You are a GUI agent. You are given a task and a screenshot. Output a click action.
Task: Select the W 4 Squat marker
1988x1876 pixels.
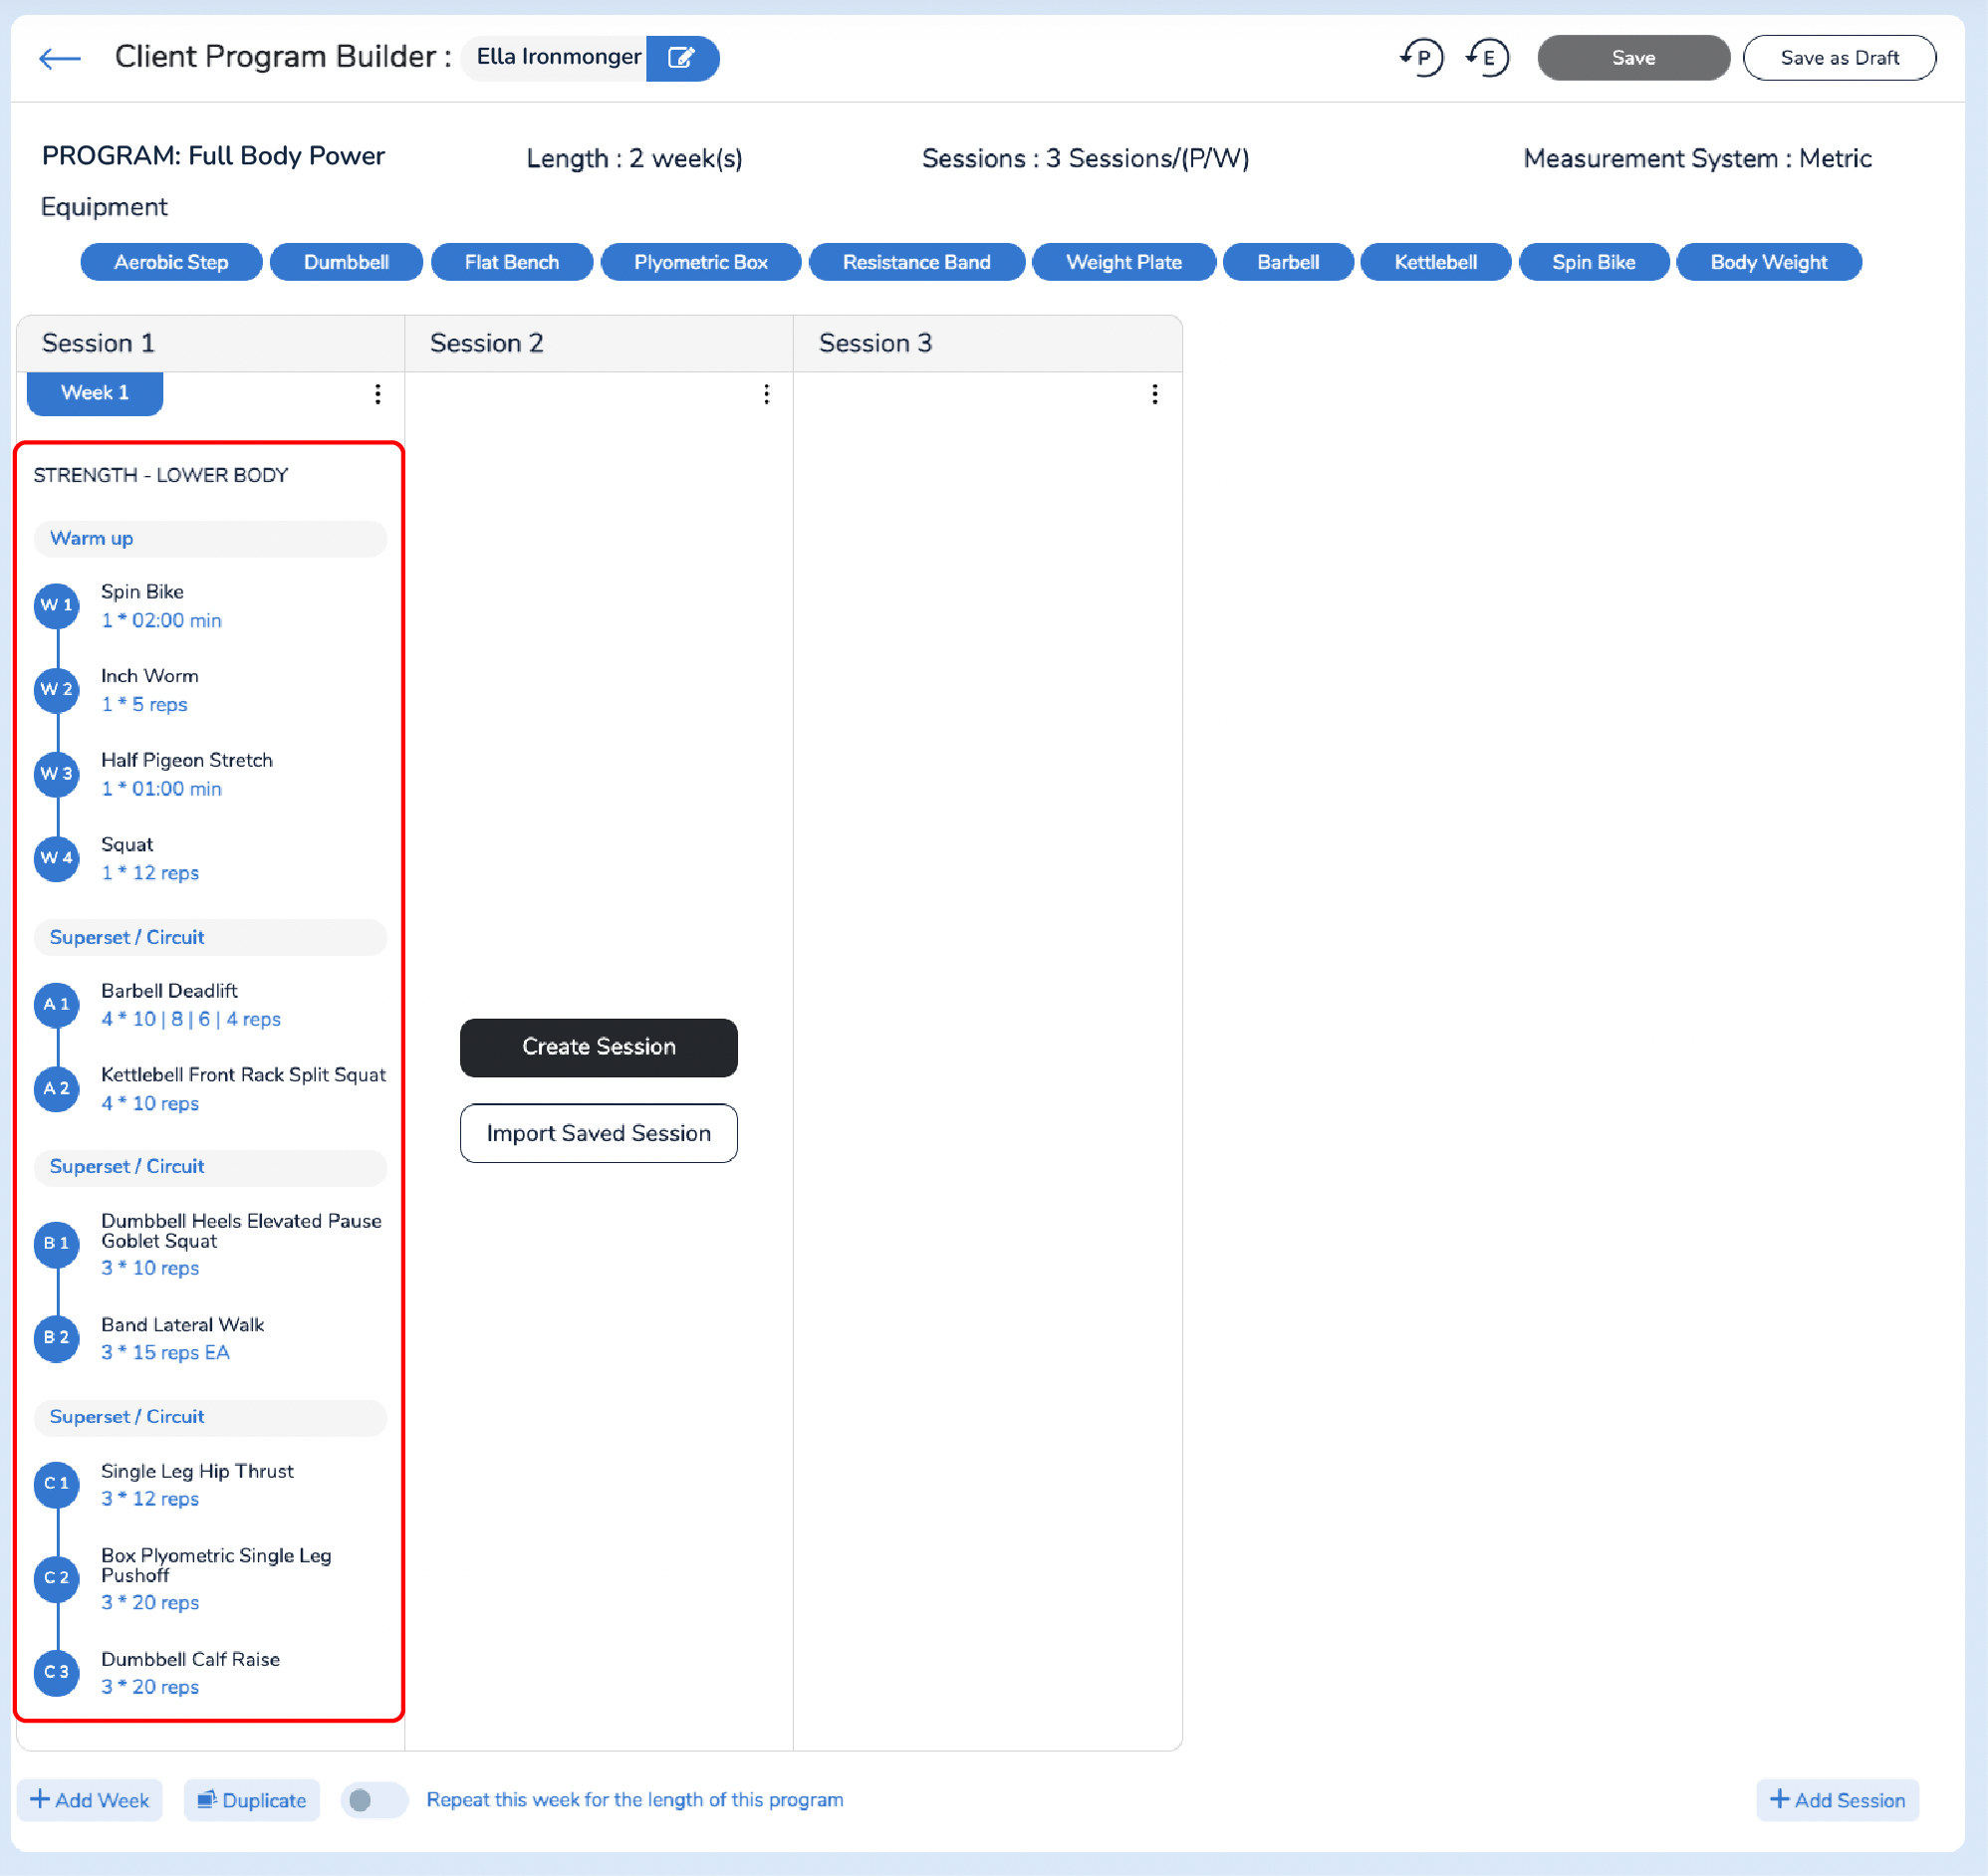[57, 858]
